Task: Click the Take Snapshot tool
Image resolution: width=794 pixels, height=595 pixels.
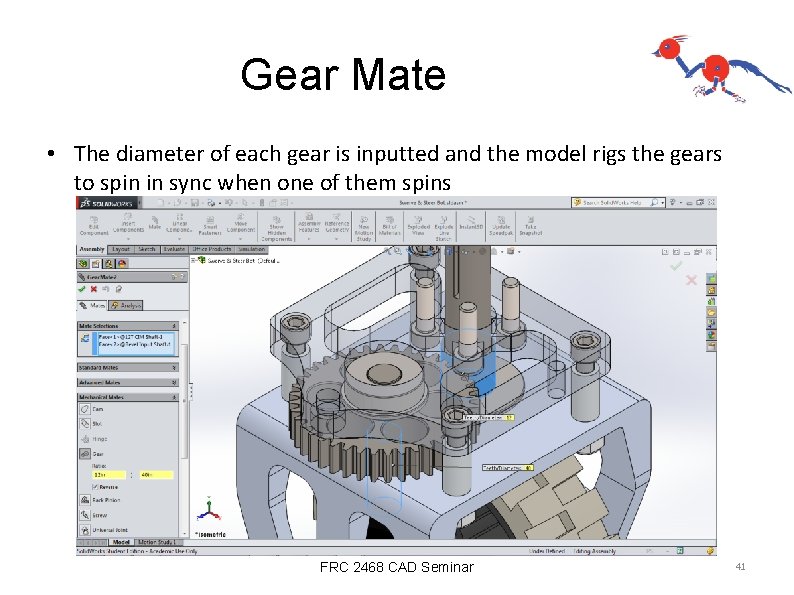Action: (530, 226)
